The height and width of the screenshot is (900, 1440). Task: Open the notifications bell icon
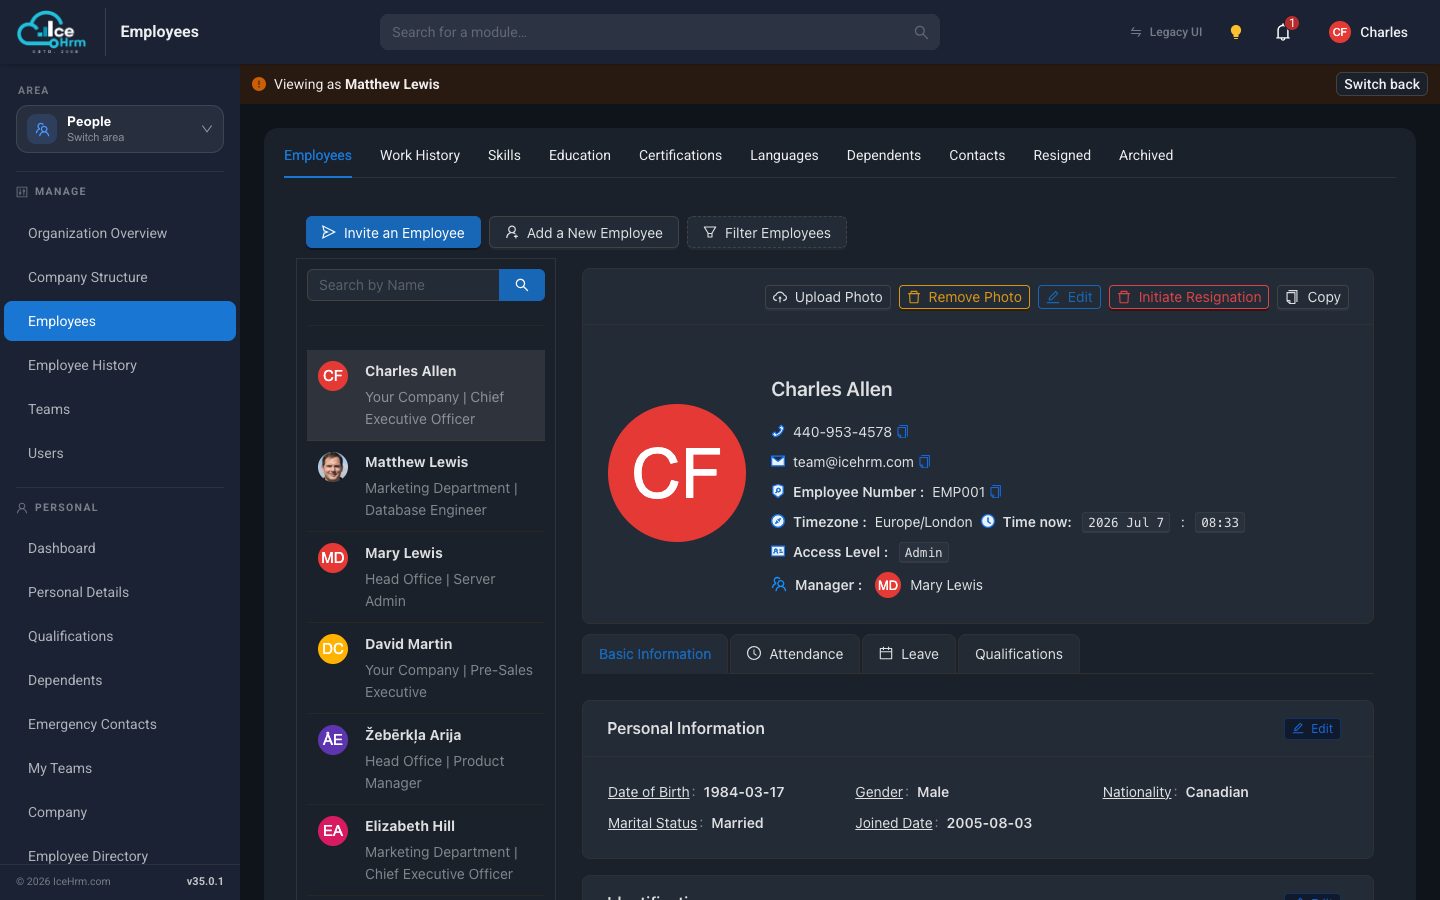coord(1283,32)
